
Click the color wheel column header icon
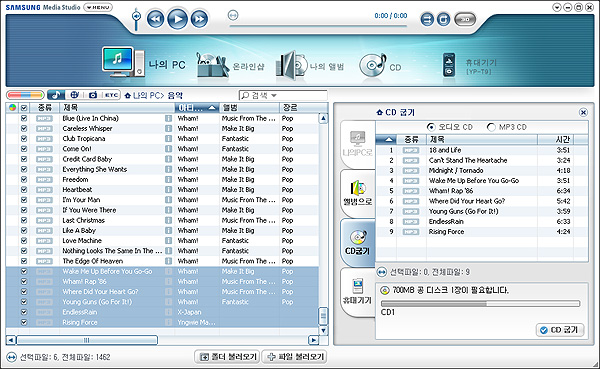(x=13, y=108)
